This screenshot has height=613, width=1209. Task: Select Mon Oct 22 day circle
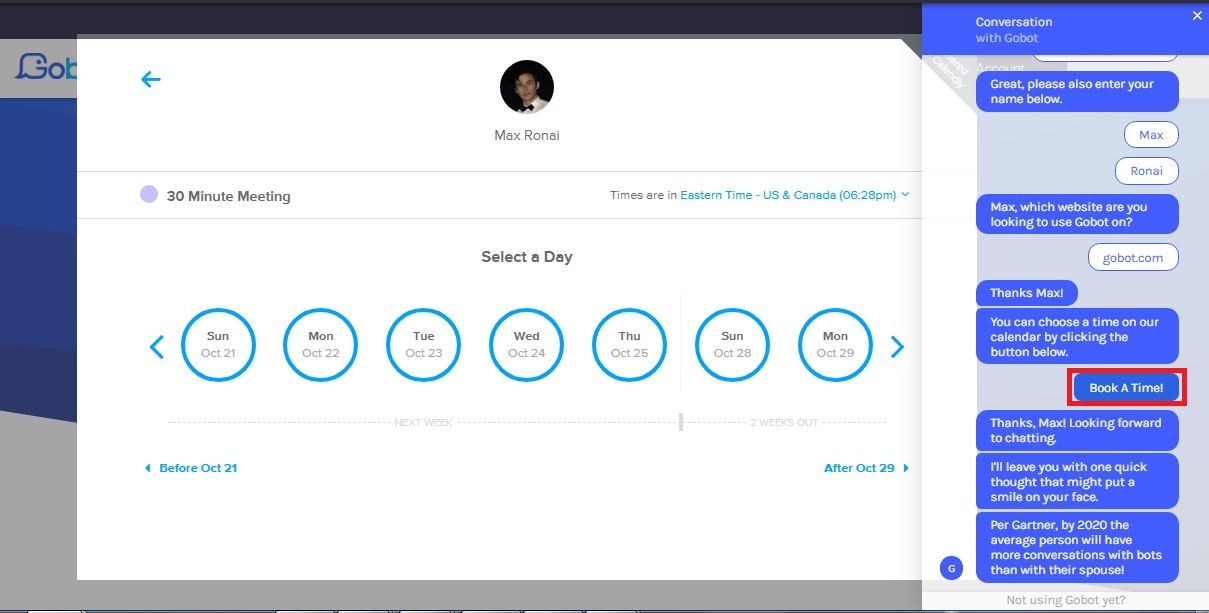[x=321, y=345]
